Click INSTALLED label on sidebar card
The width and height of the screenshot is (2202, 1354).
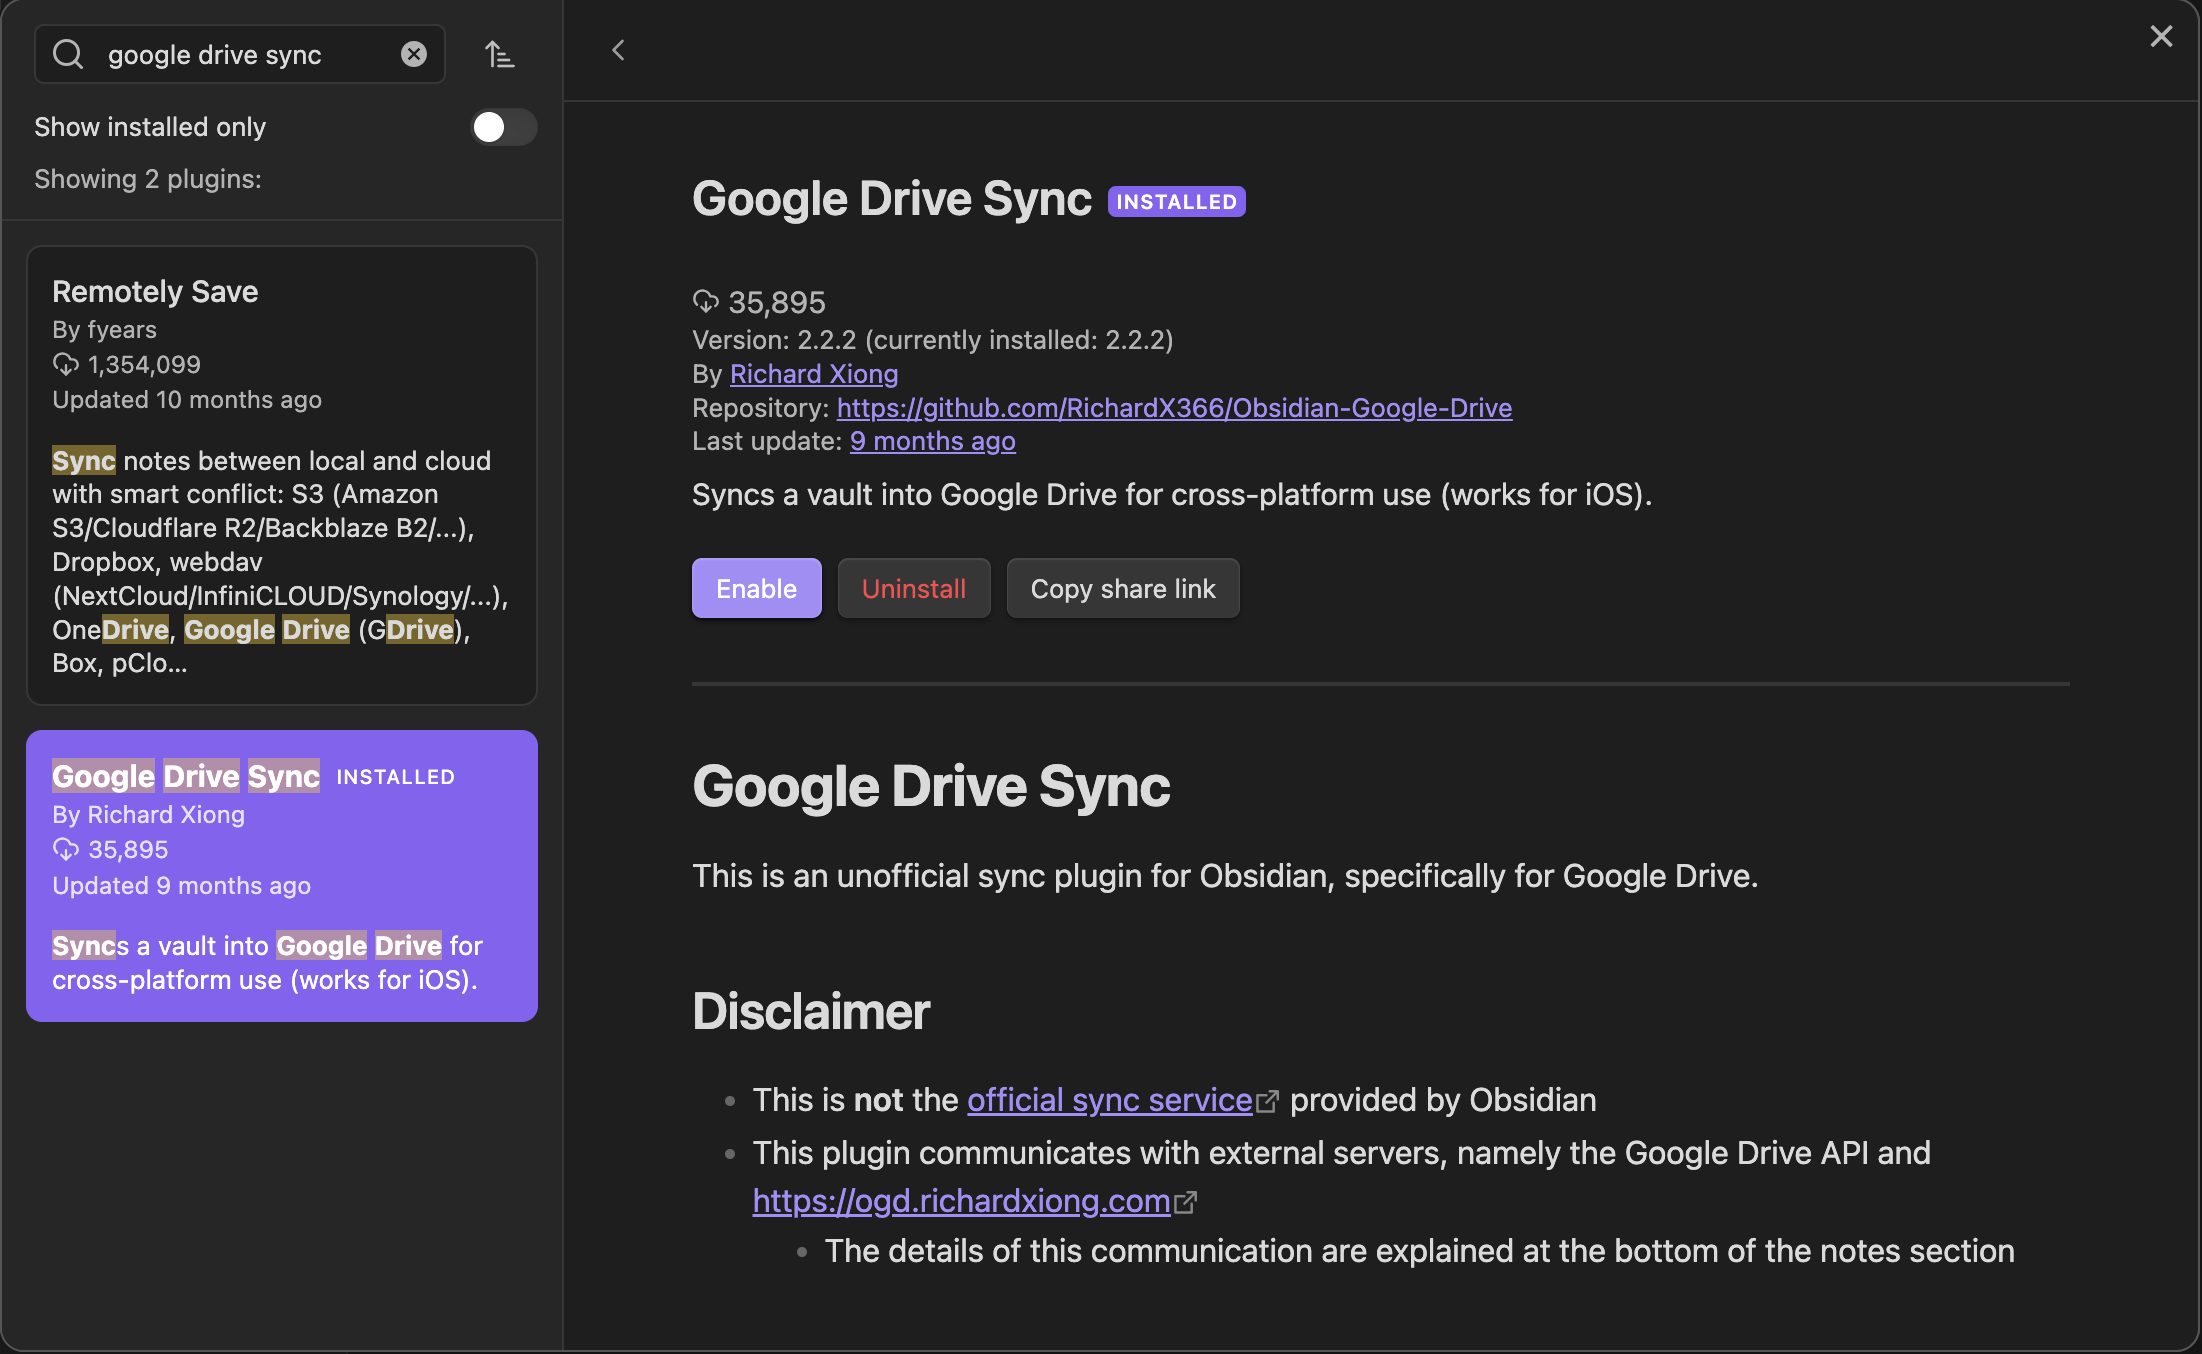[396, 777]
